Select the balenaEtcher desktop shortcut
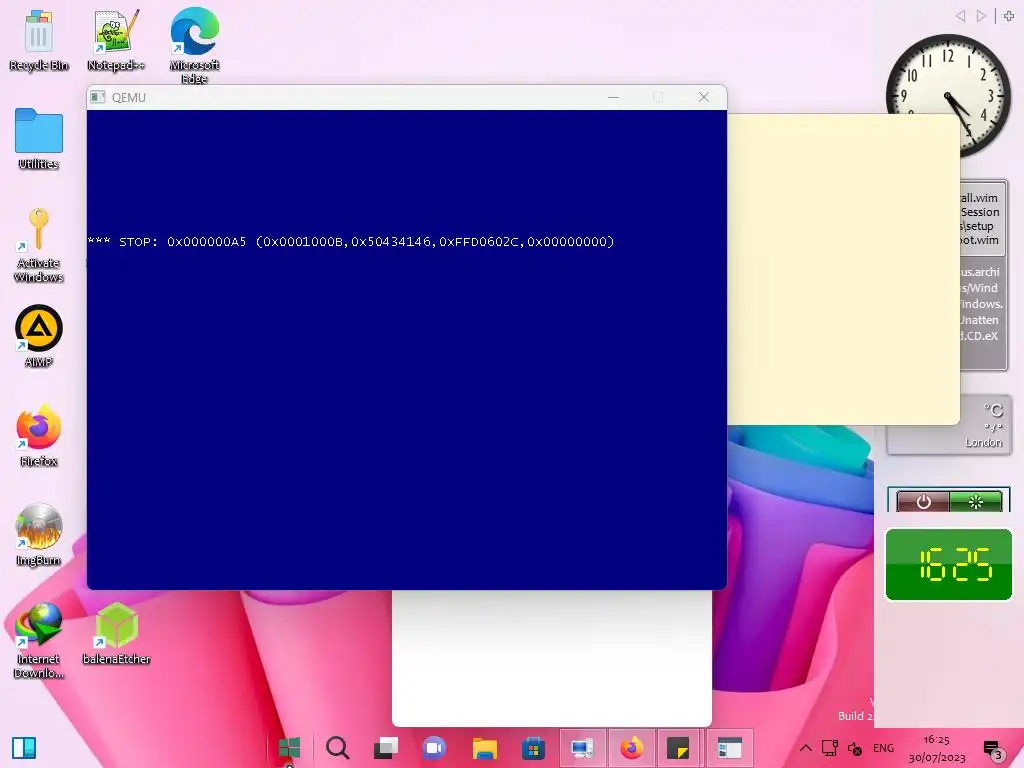1024x768 pixels. coord(116,633)
